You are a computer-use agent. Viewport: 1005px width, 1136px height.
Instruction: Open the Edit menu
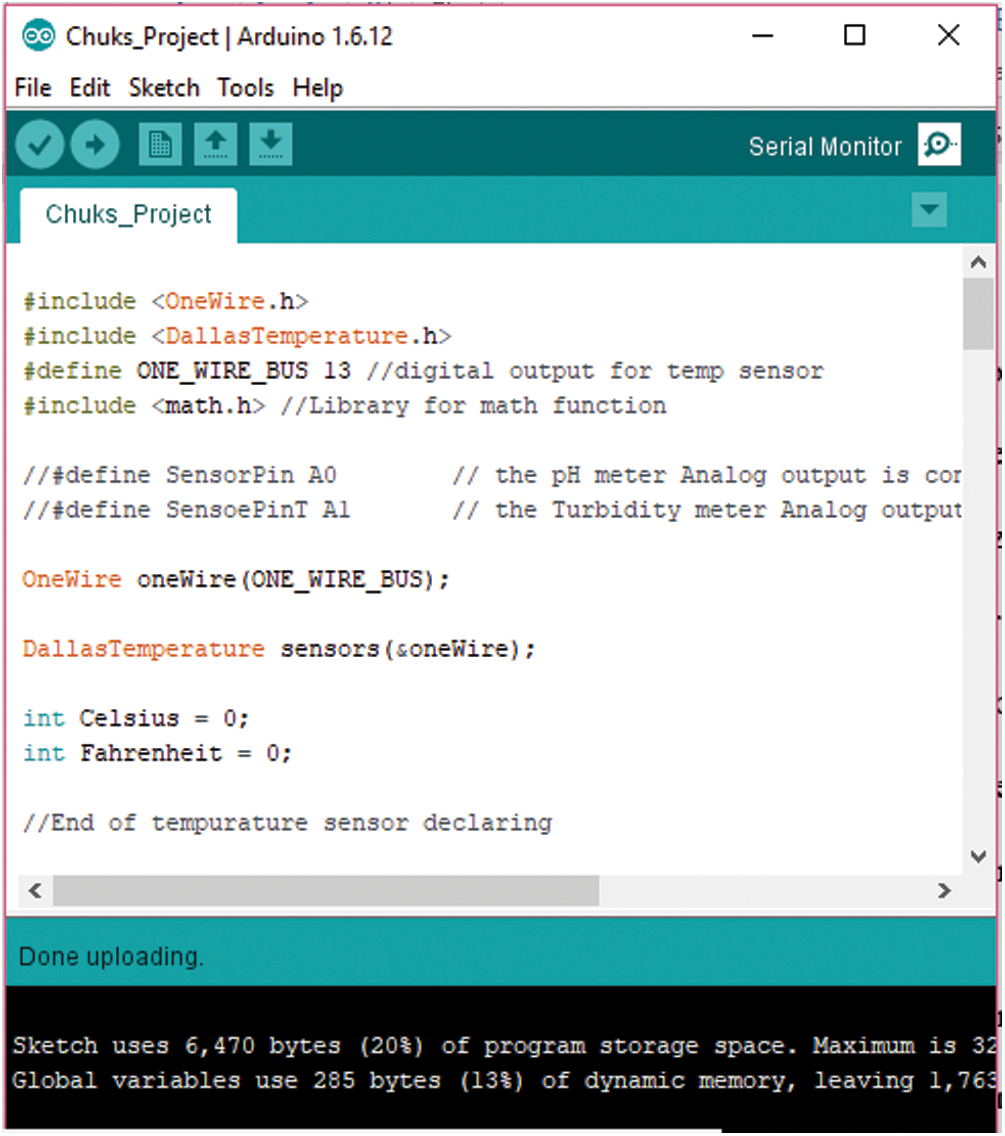point(90,88)
